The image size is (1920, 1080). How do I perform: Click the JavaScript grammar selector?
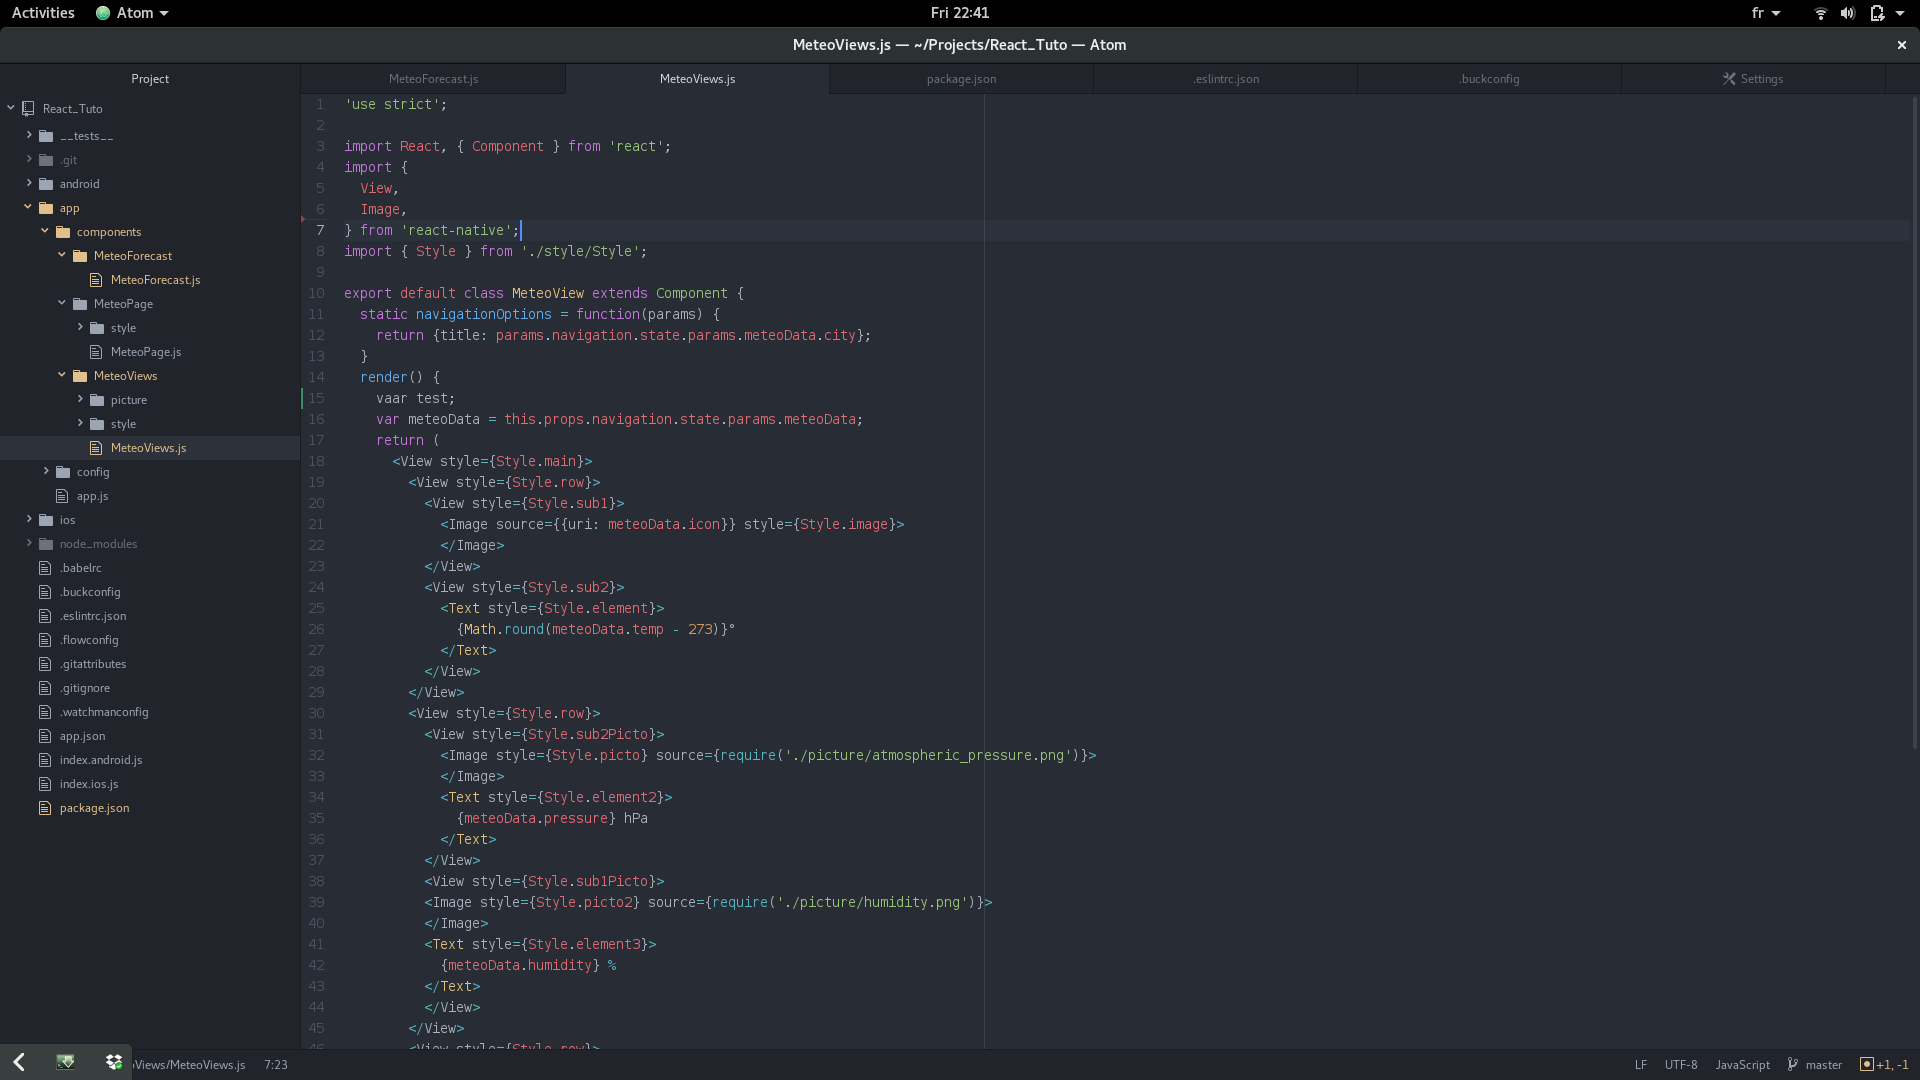[x=1742, y=1064]
